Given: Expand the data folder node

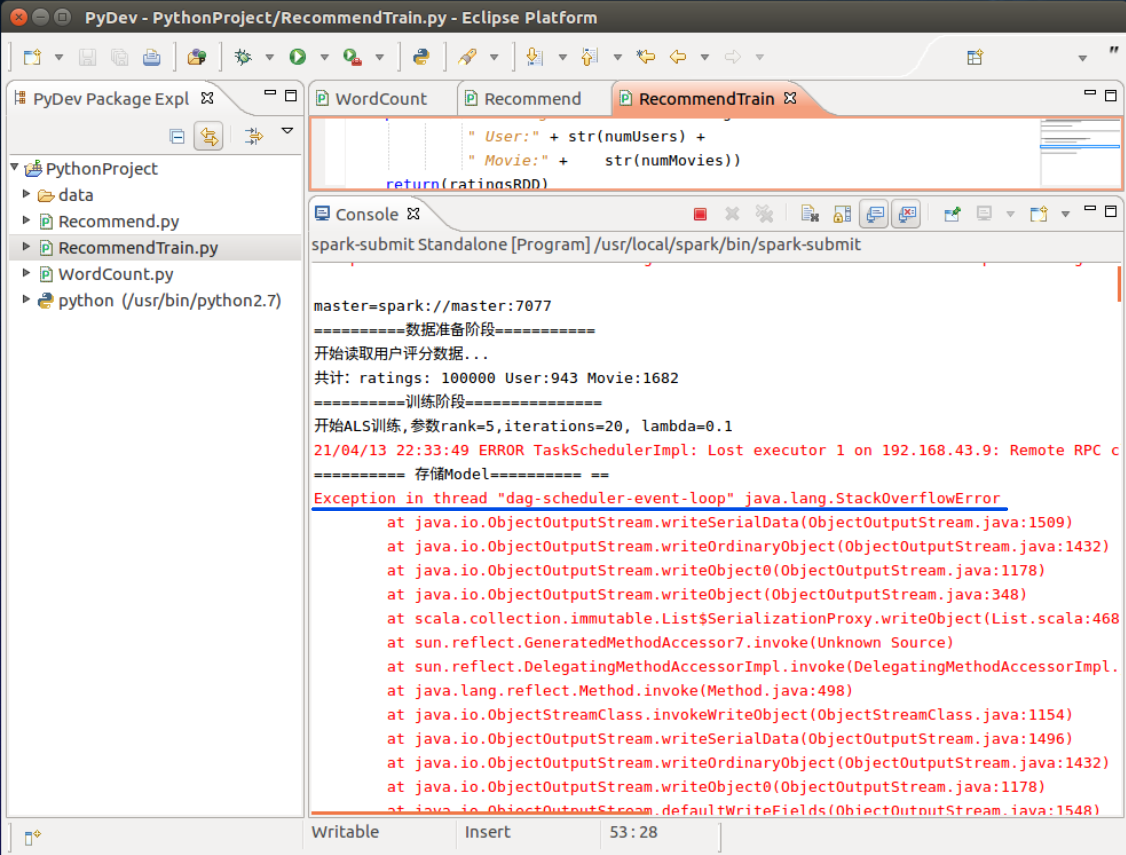Looking at the screenshot, I should click(x=27, y=194).
